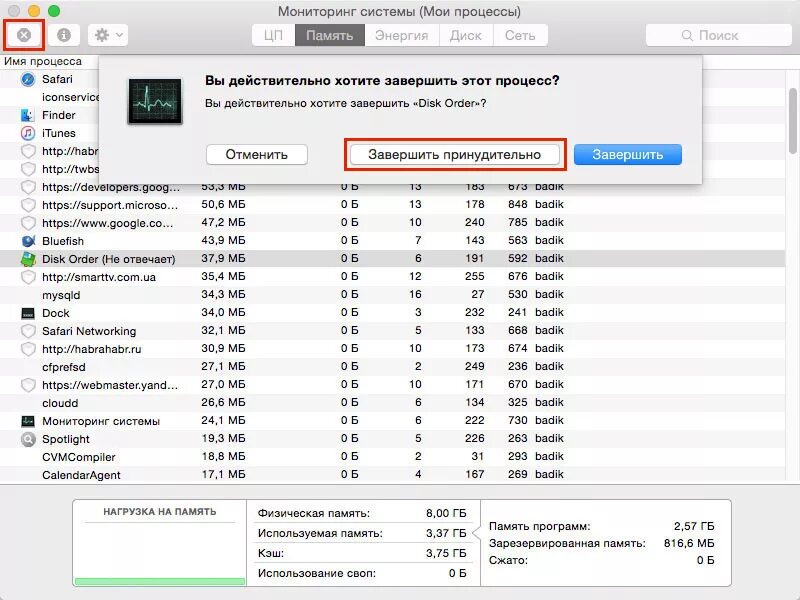Select the mysqld process row
800x600 pixels.
coord(392,295)
